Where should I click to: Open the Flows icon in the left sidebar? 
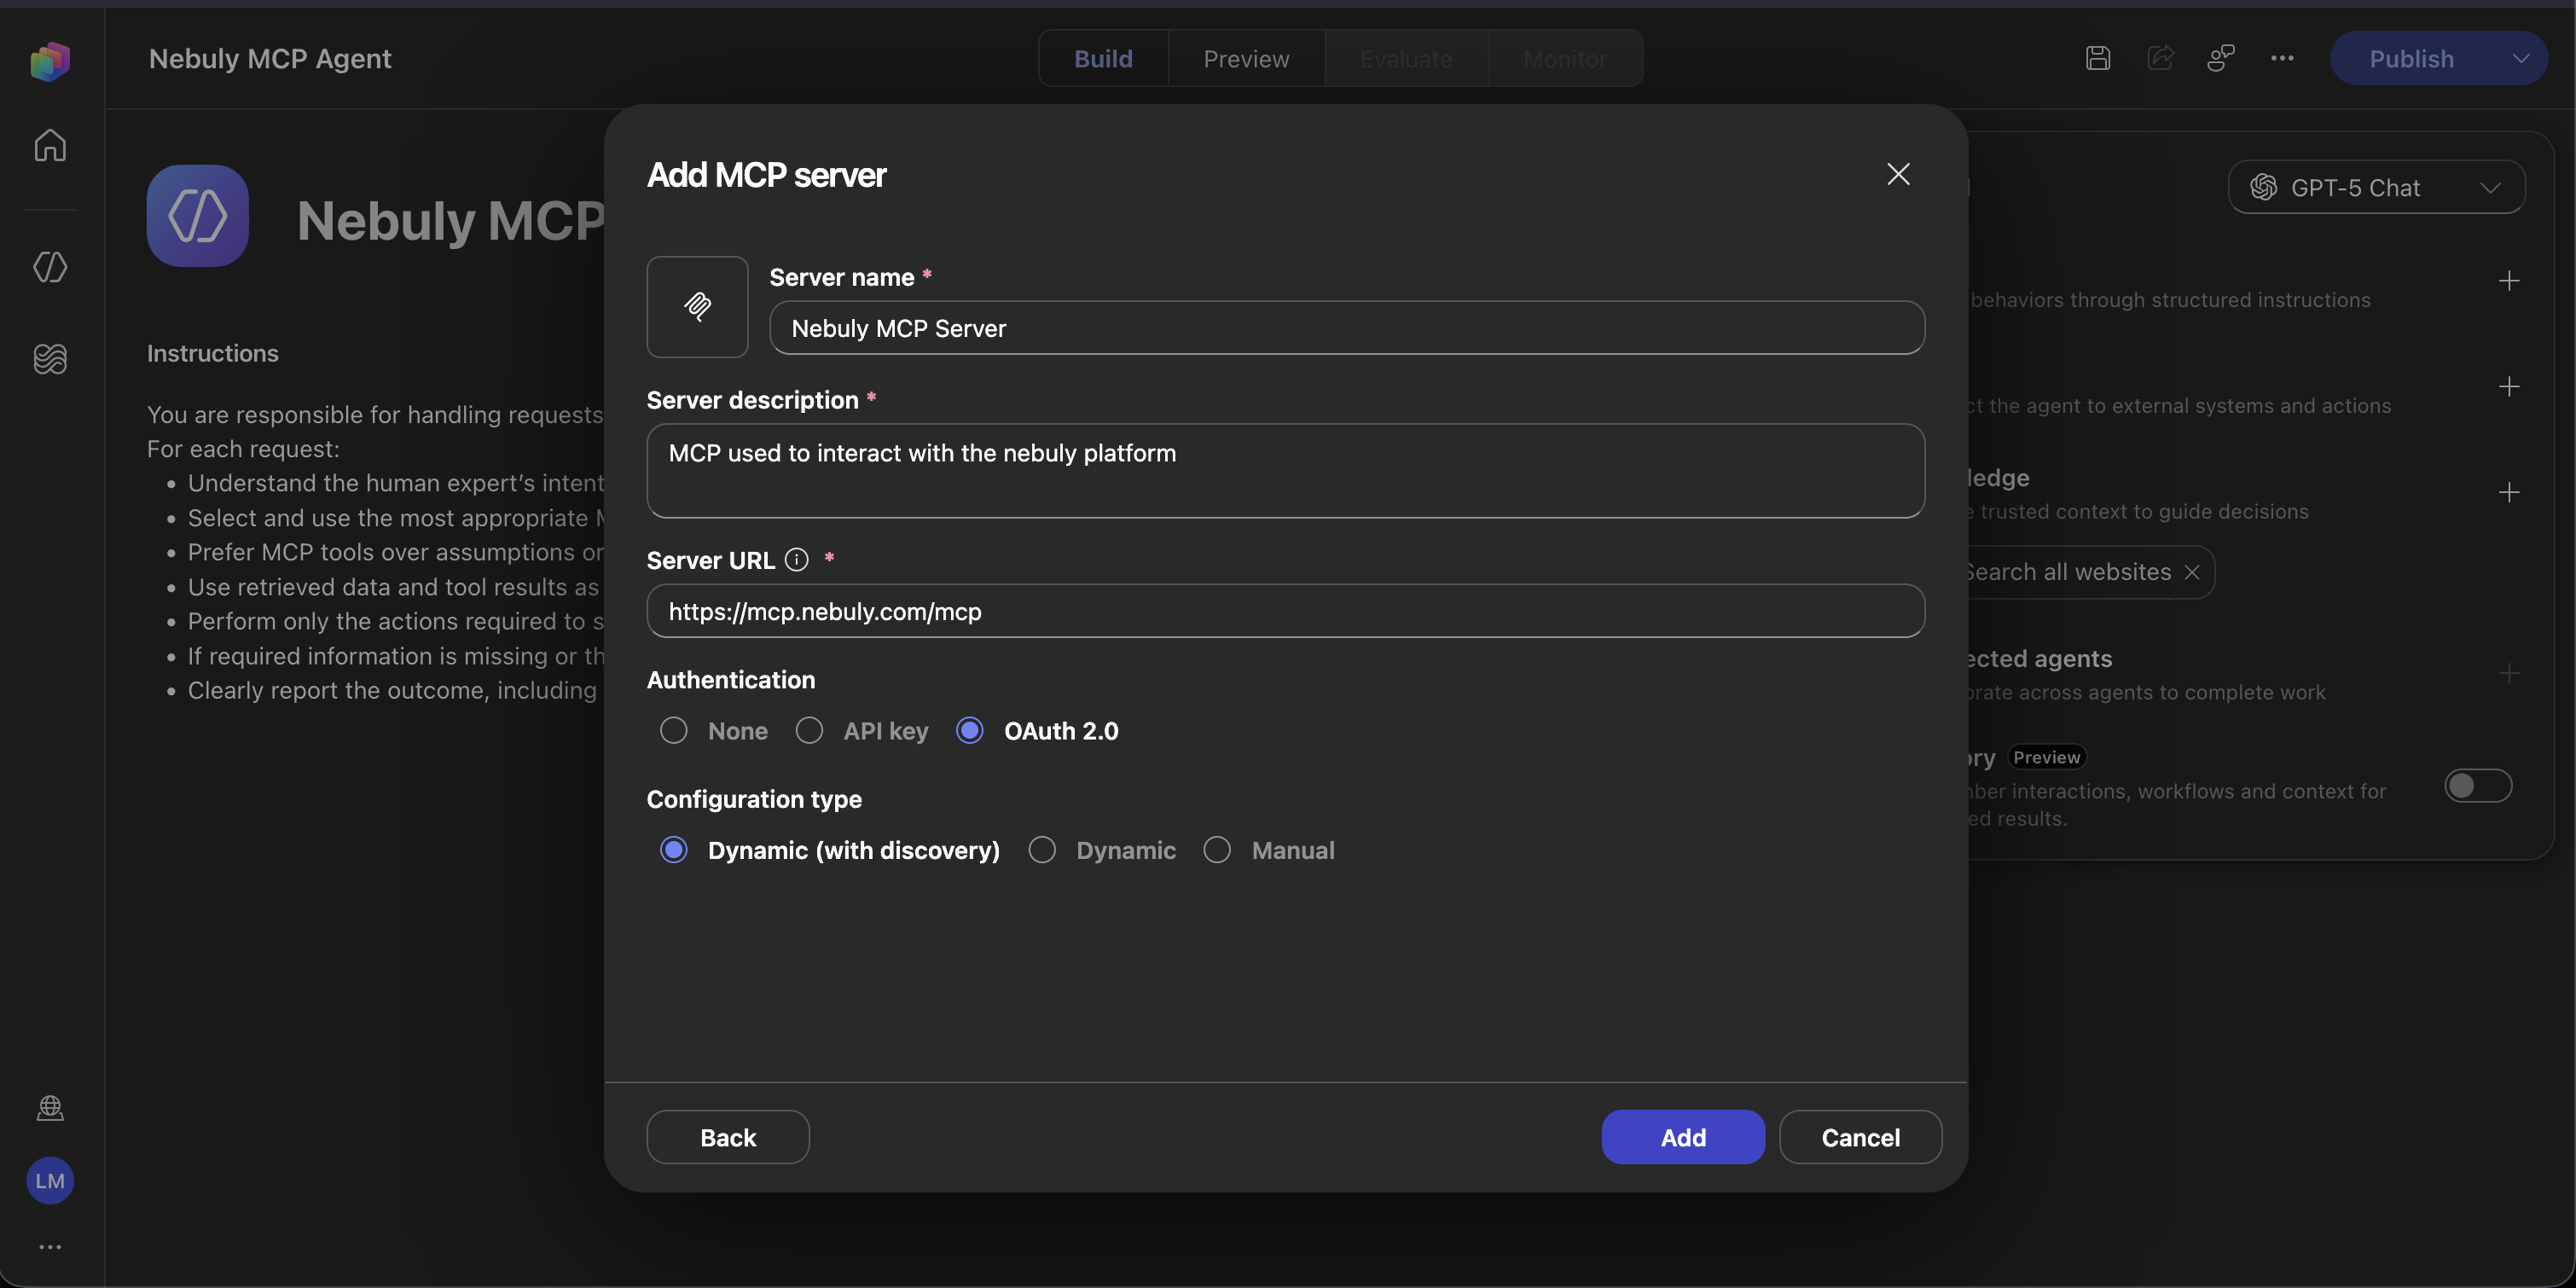click(50, 358)
